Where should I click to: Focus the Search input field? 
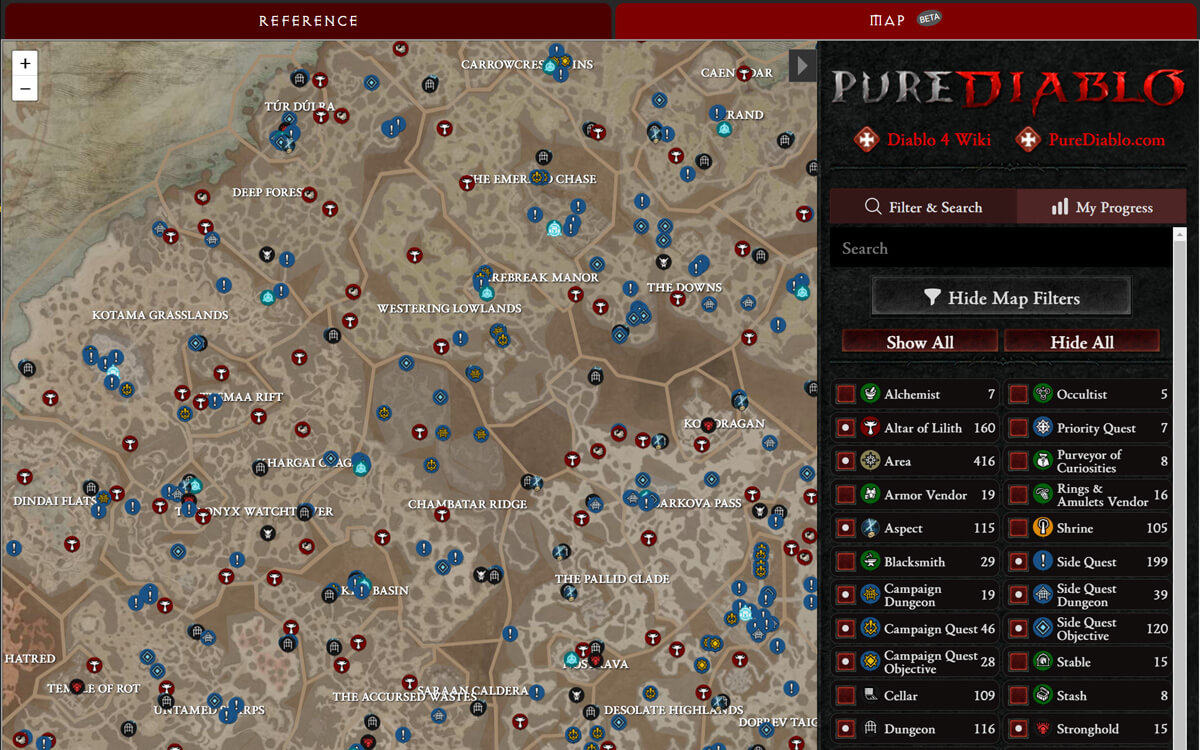point(1001,248)
